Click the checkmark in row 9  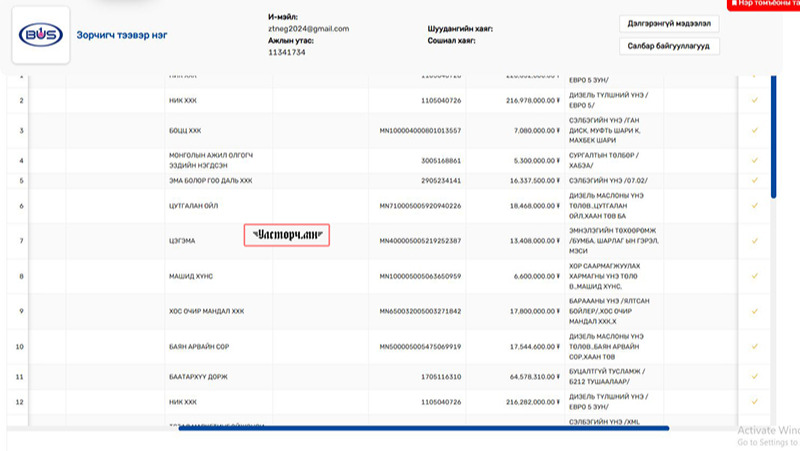(755, 311)
